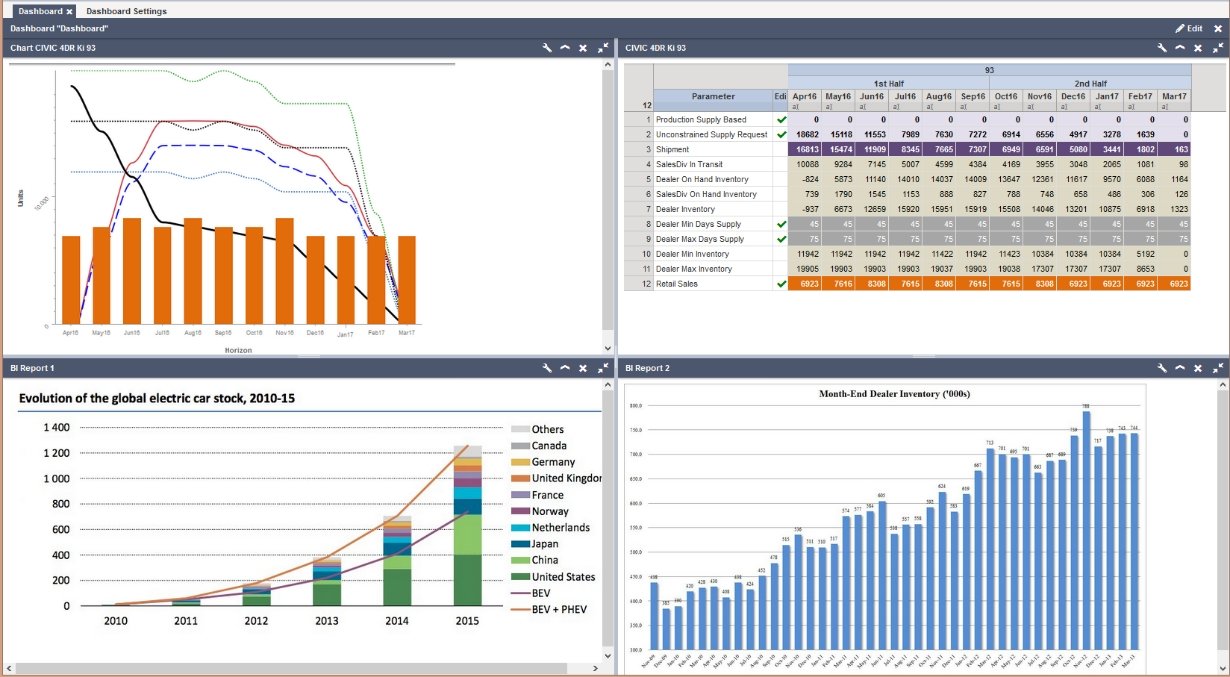This screenshot has height=677, width=1230.
Task: Click scroll-down arrow in Chart CIVIC panel
Action: (x=608, y=349)
